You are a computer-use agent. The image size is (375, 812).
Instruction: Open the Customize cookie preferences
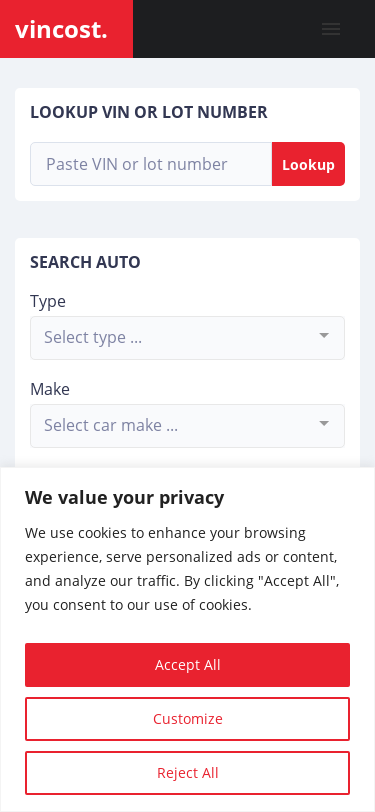tap(188, 719)
